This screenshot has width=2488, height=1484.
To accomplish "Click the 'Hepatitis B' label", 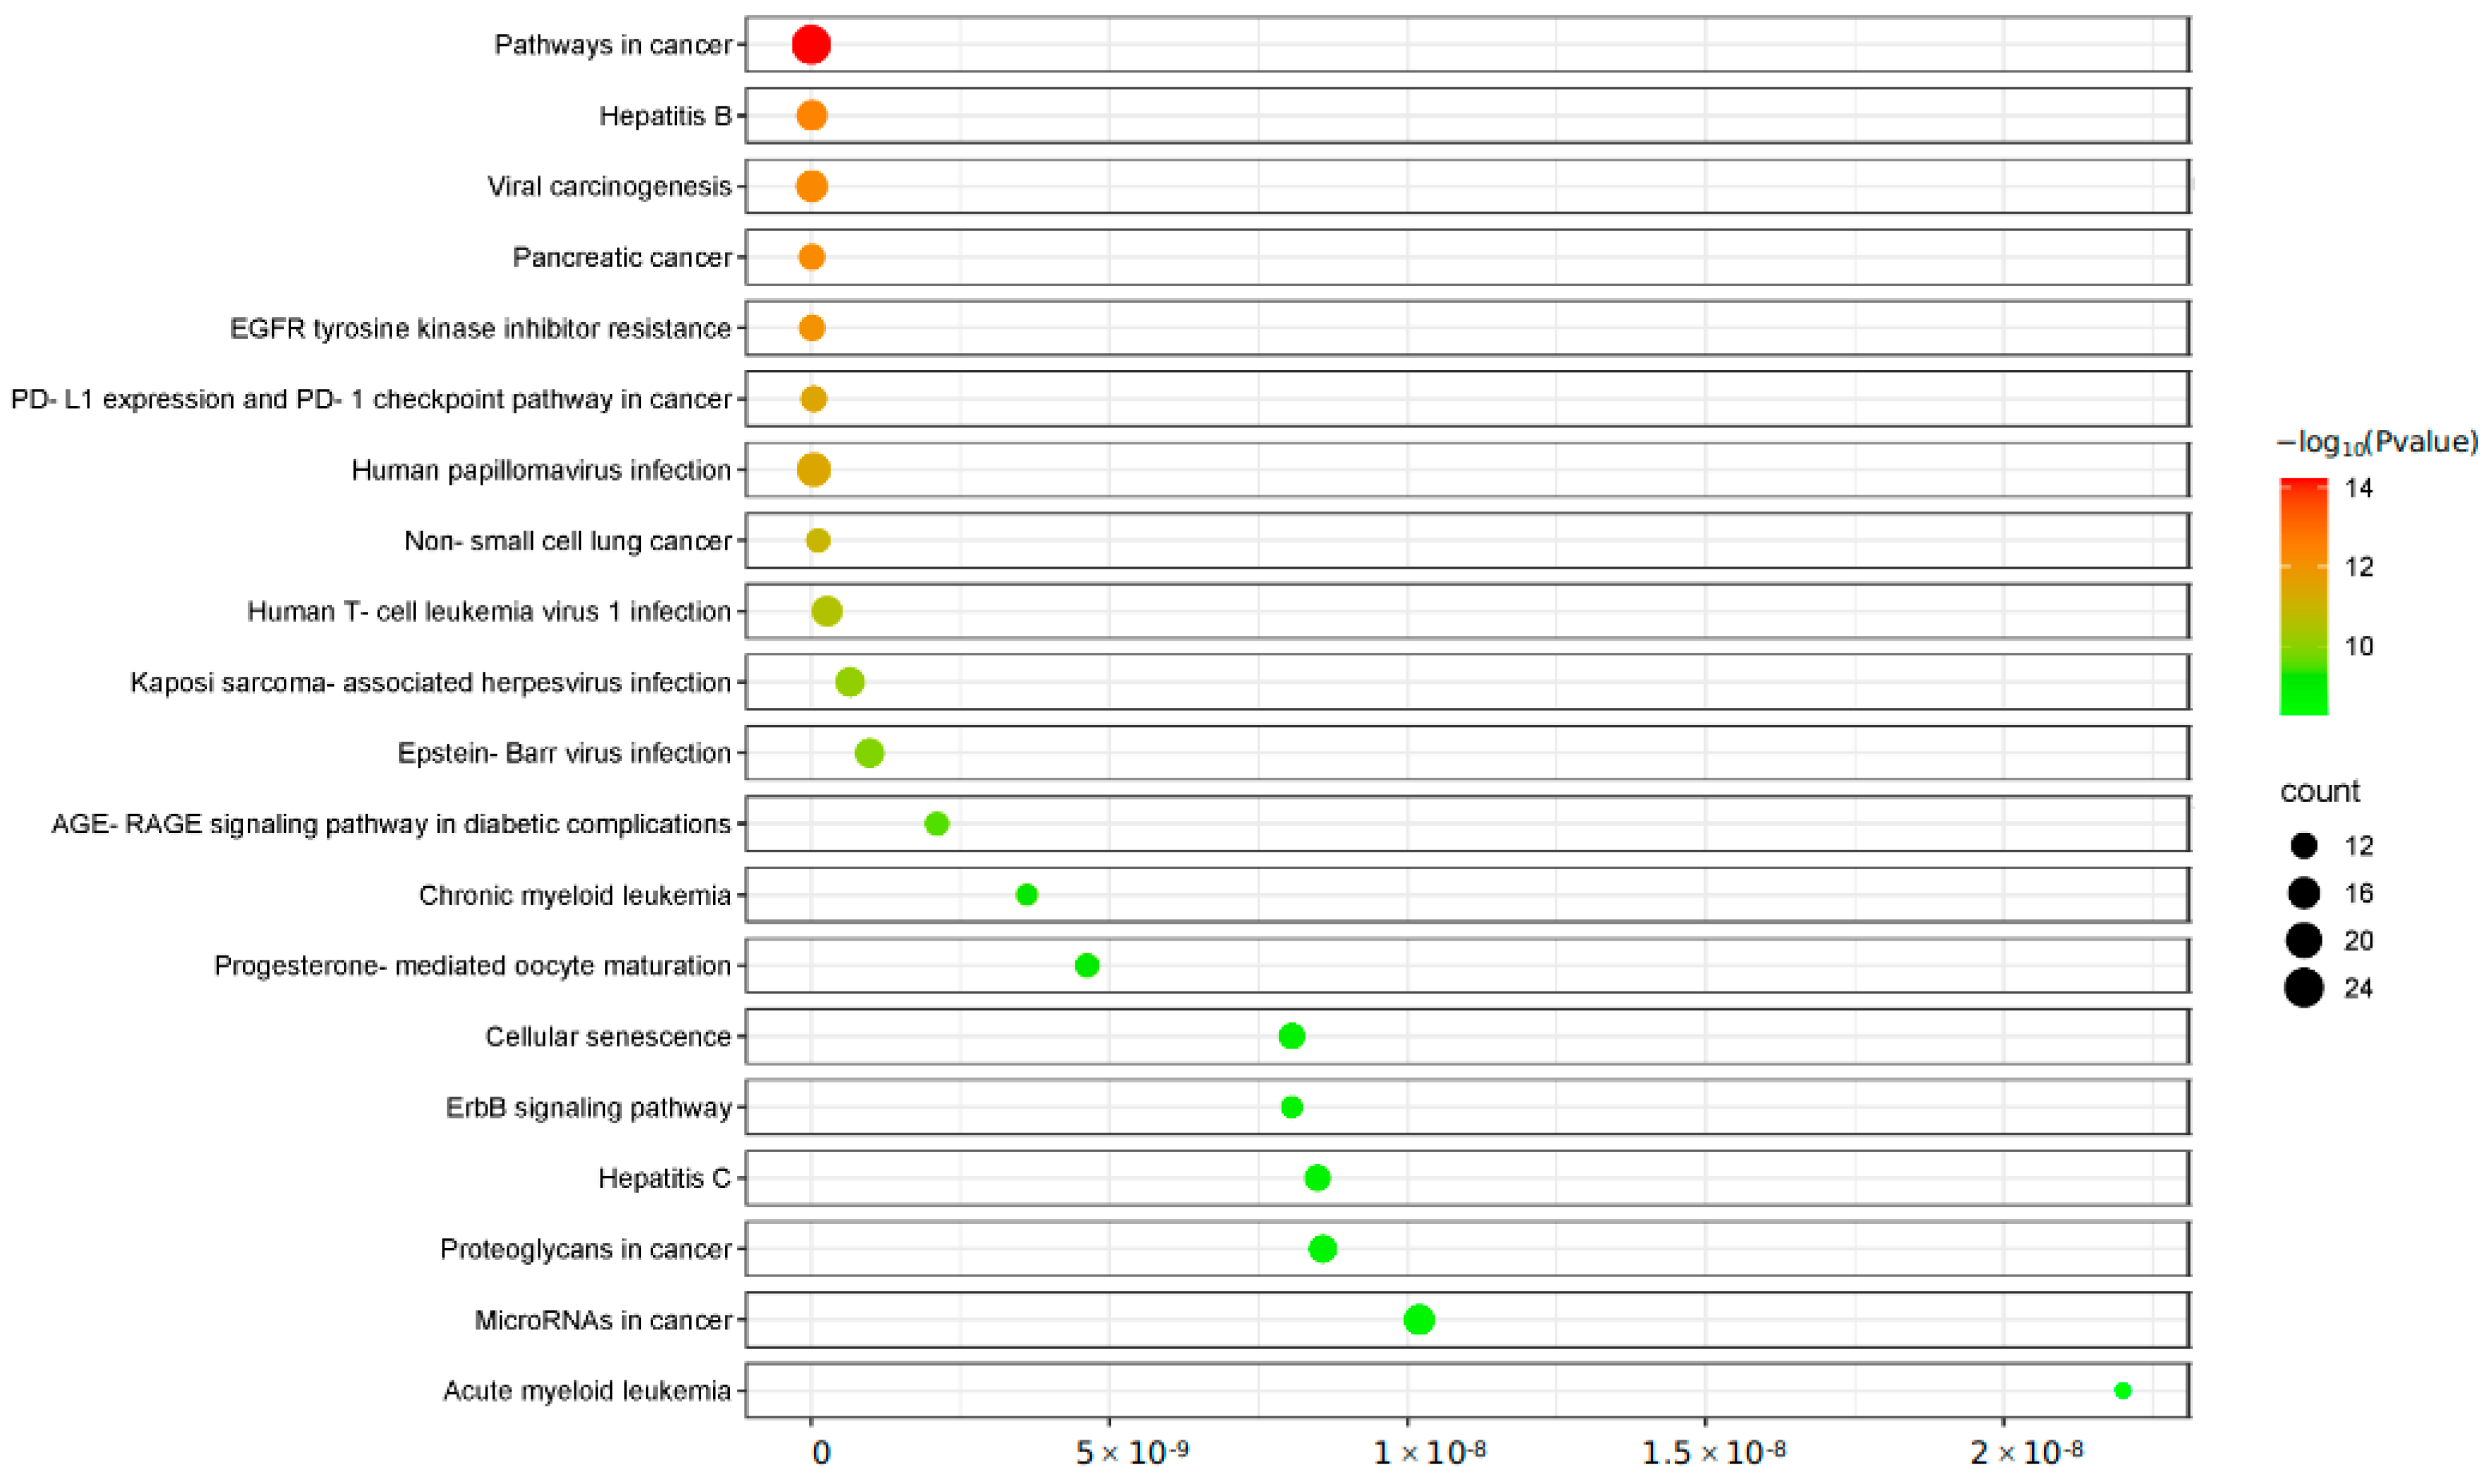I will click(666, 116).
